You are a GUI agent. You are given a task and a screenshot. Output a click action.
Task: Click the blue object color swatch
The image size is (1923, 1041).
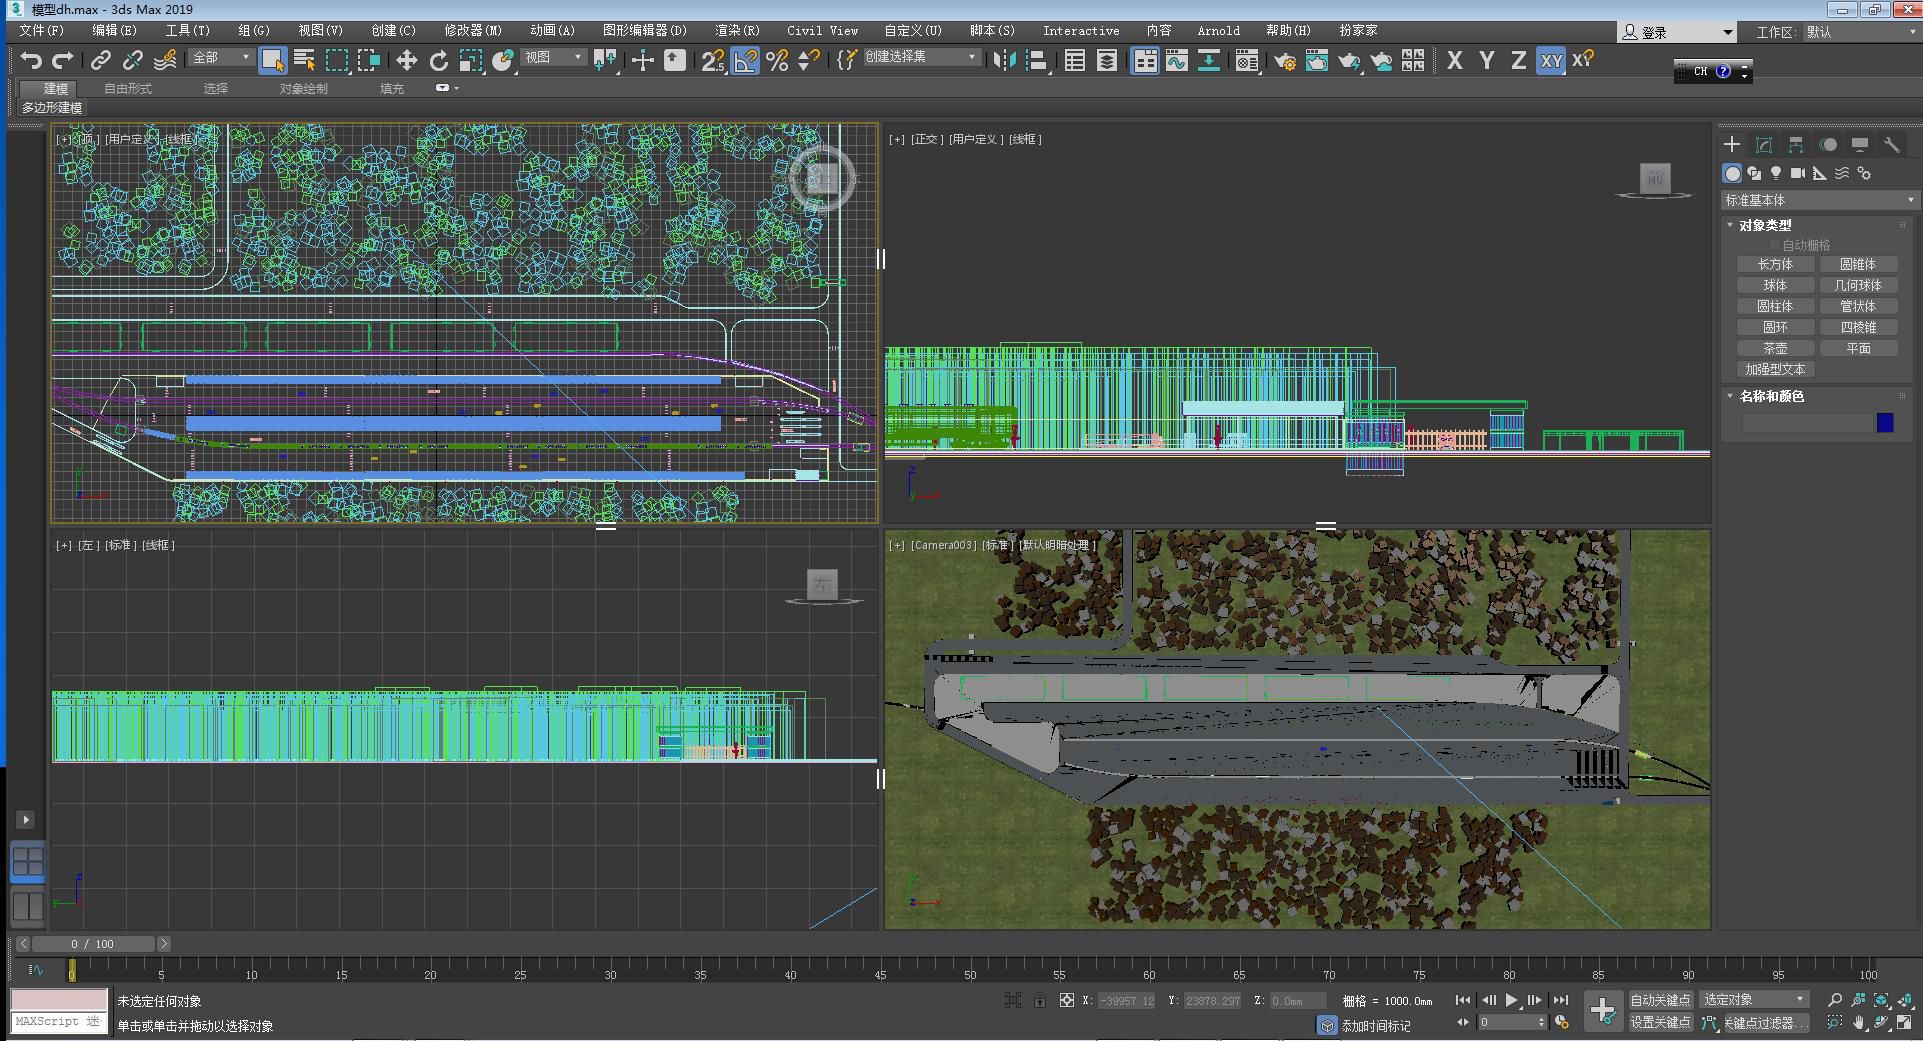[x=1885, y=423]
